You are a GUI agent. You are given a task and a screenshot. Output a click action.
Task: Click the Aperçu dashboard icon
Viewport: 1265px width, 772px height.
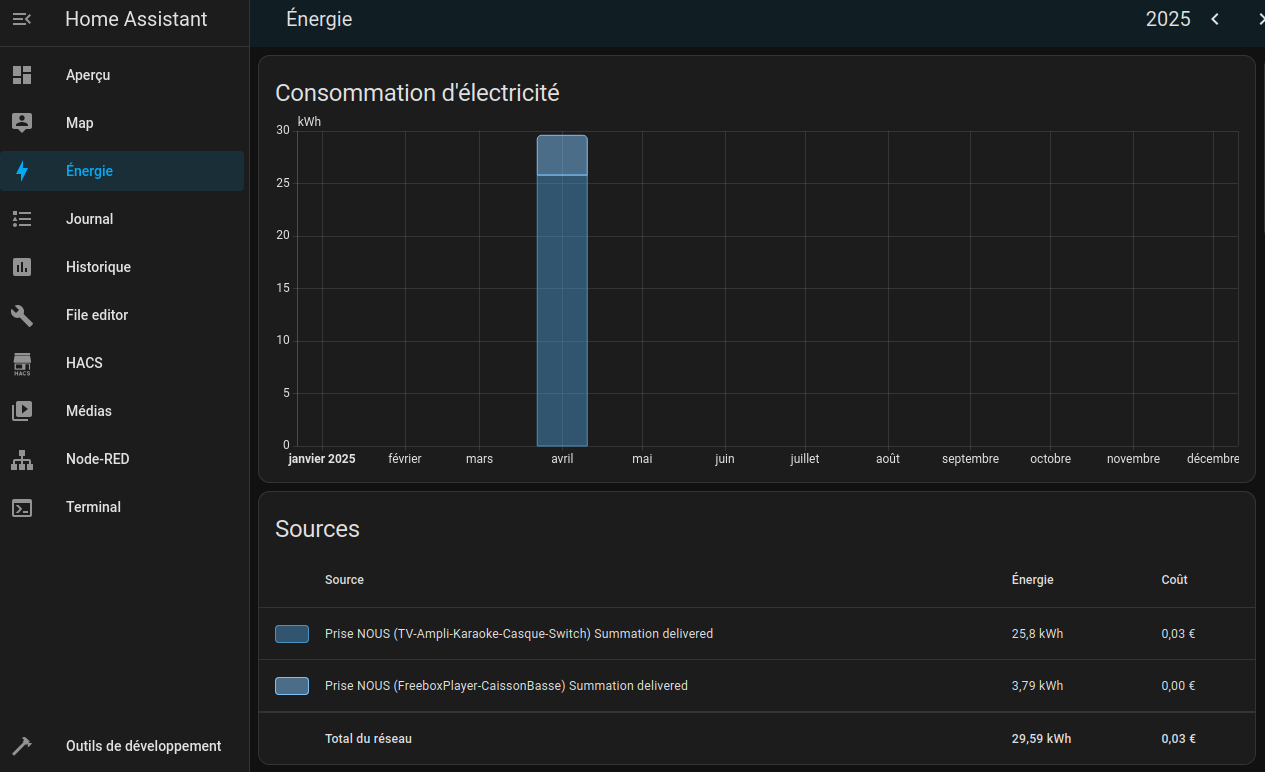click(22, 75)
